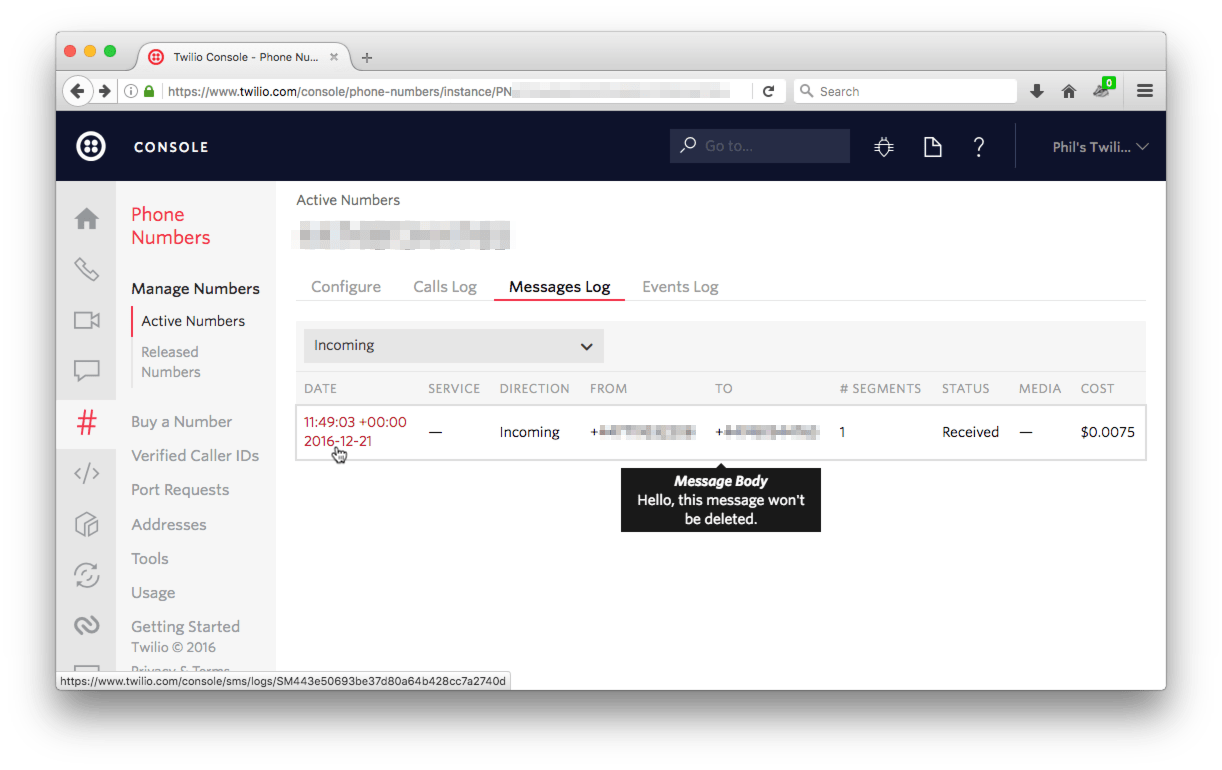Click the help question mark icon
Screen dimensions: 1222x770
979,147
